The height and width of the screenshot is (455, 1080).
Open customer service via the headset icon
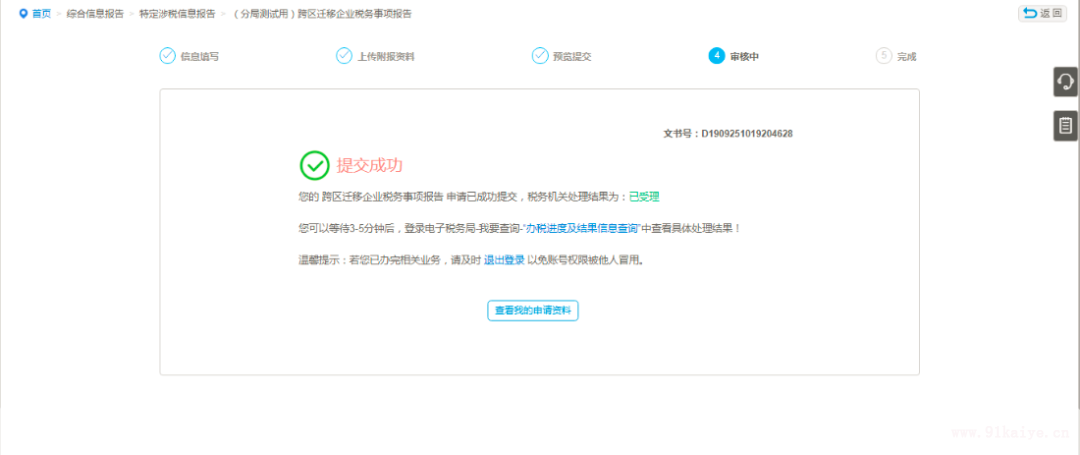[1065, 82]
